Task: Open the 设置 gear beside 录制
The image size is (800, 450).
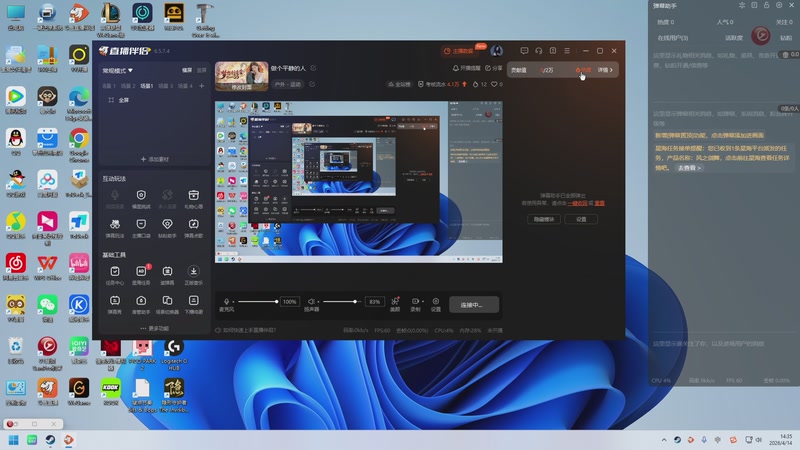Action: coord(436,304)
